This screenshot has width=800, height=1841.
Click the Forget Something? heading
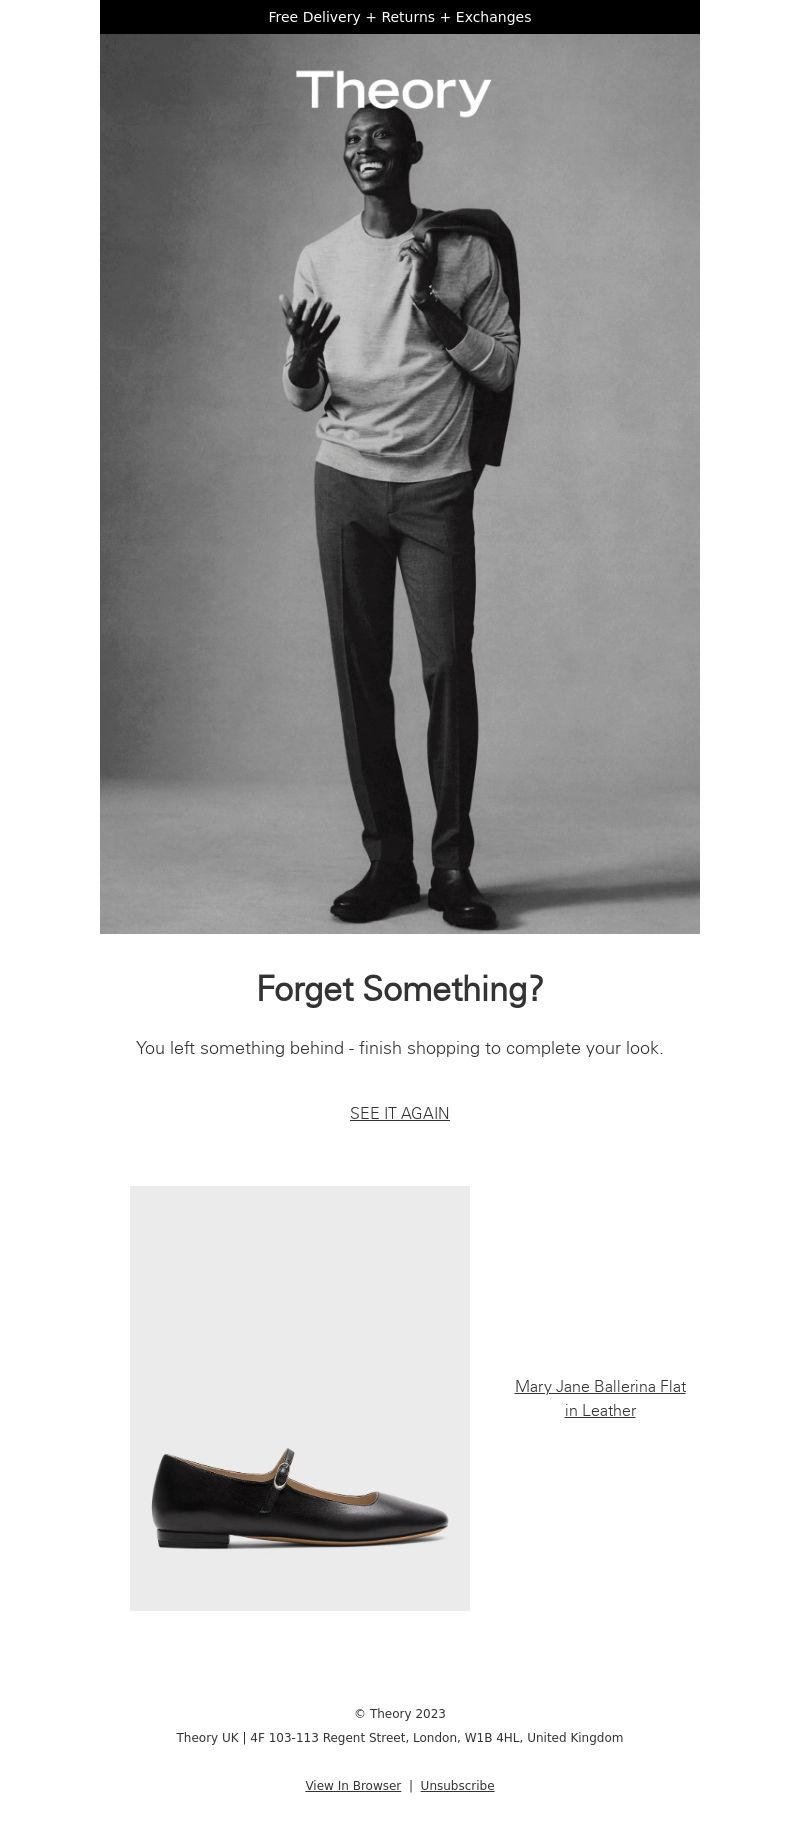click(400, 989)
